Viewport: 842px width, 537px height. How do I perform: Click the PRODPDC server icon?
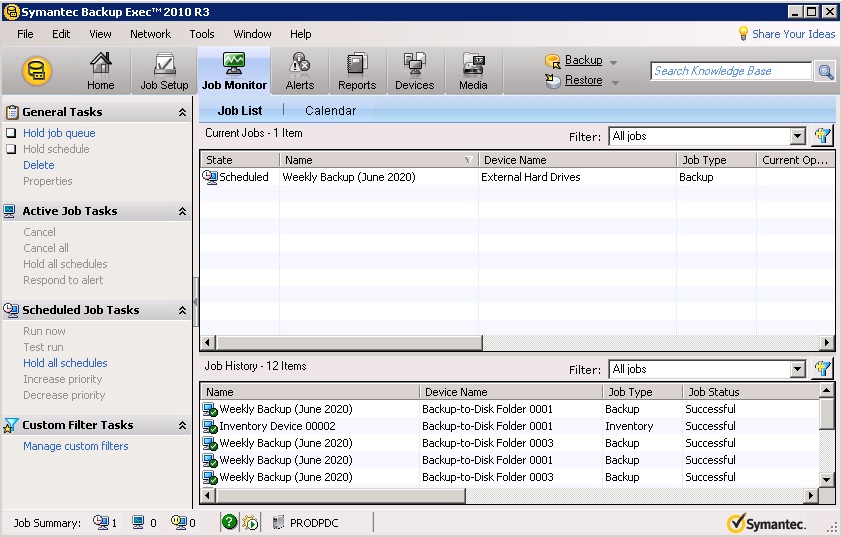pos(278,523)
